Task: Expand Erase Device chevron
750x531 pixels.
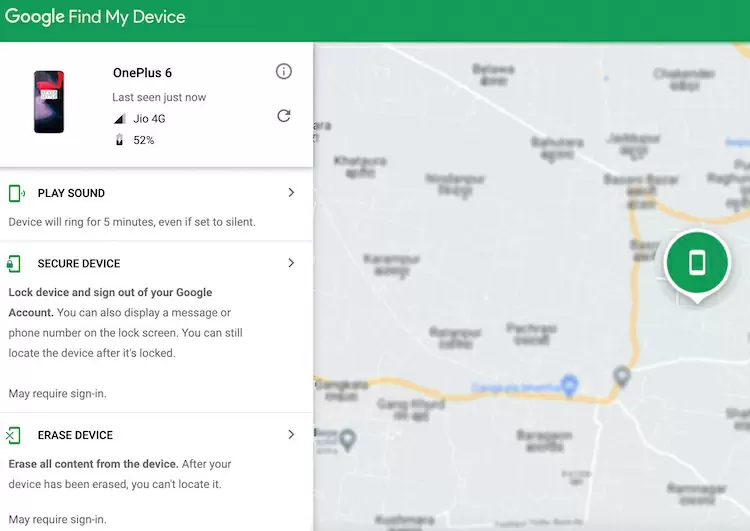Action: coord(291,434)
